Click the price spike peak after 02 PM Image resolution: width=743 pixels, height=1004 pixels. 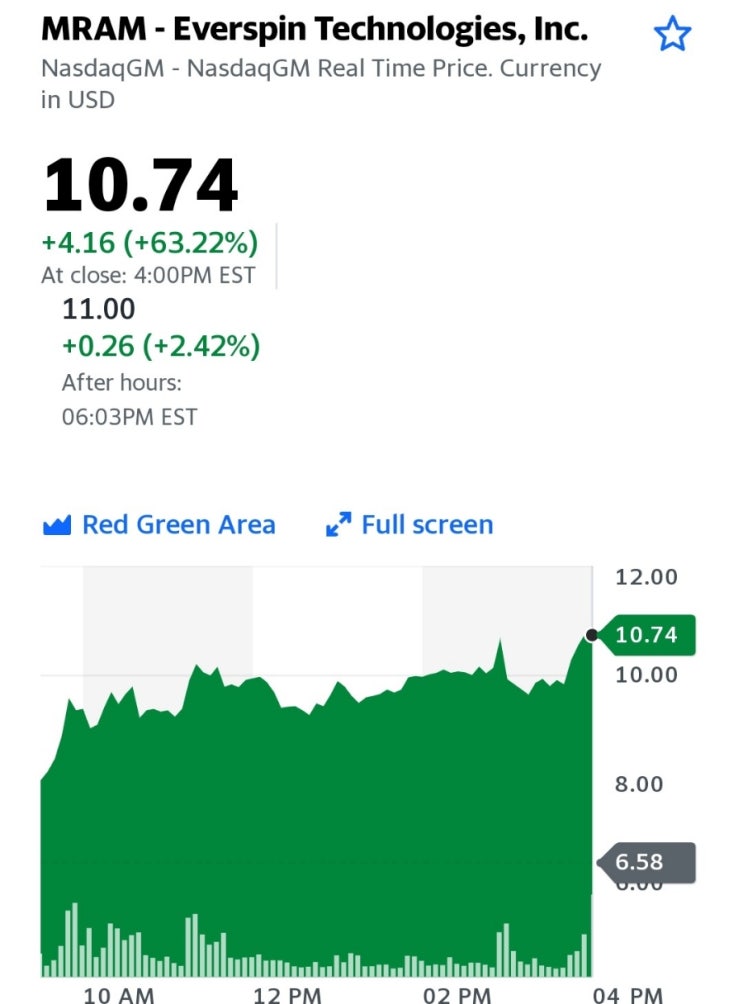coord(500,641)
